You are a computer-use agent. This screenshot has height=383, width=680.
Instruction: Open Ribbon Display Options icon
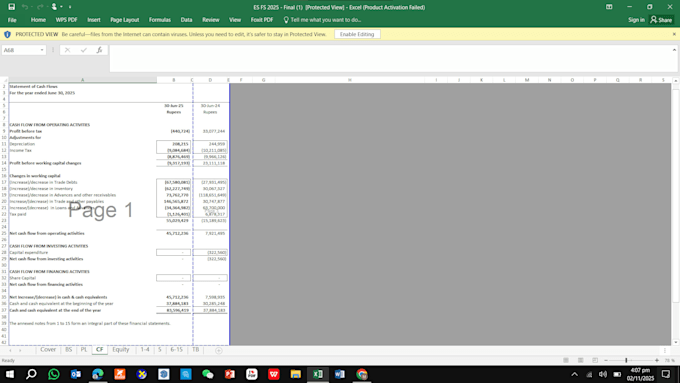pos(609,7)
